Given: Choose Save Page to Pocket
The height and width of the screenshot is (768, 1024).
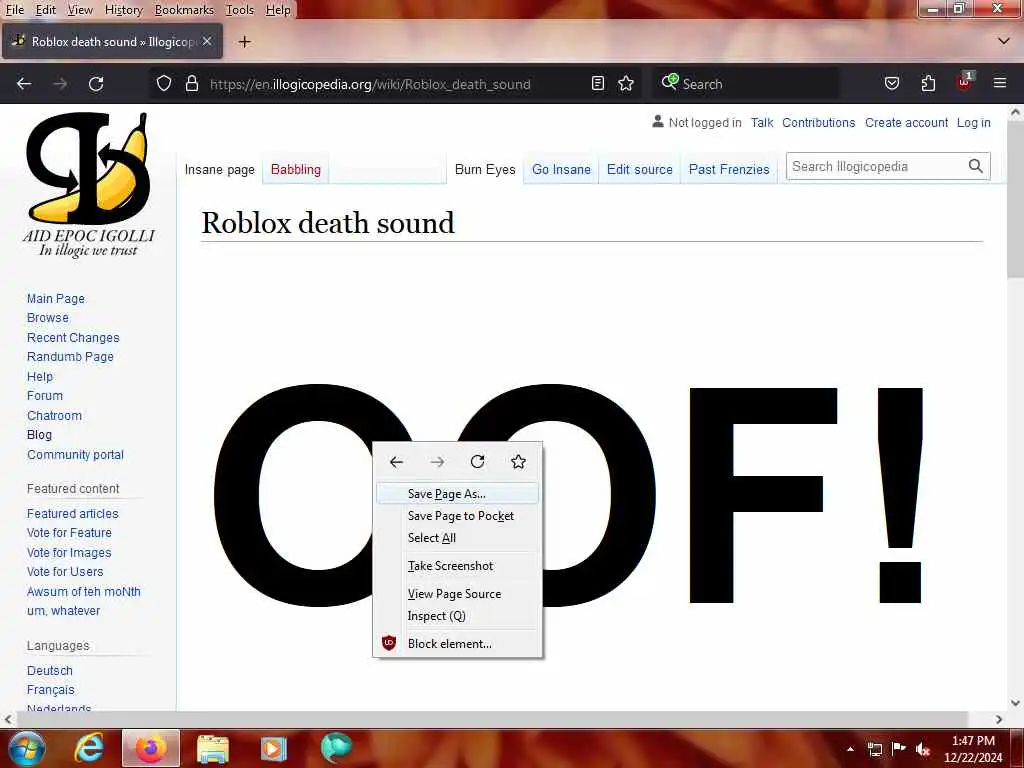Looking at the screenshot, I should (x=458, y=516).
